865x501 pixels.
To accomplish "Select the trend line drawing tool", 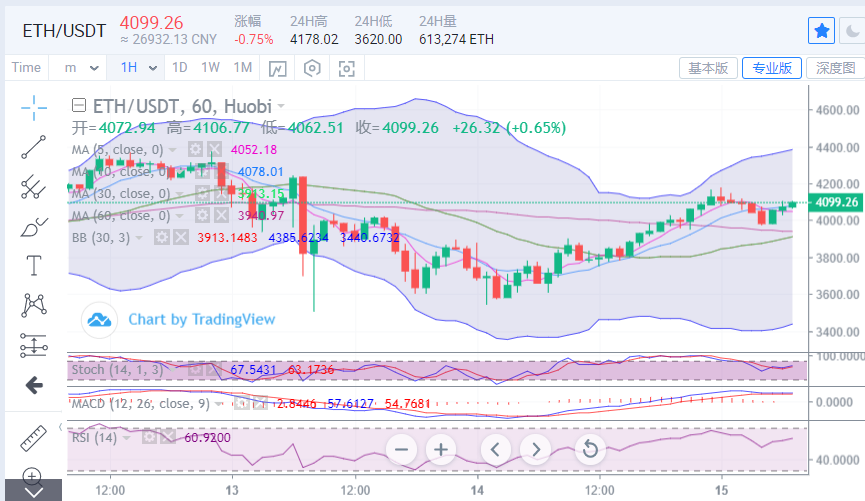I will [34, 147].
